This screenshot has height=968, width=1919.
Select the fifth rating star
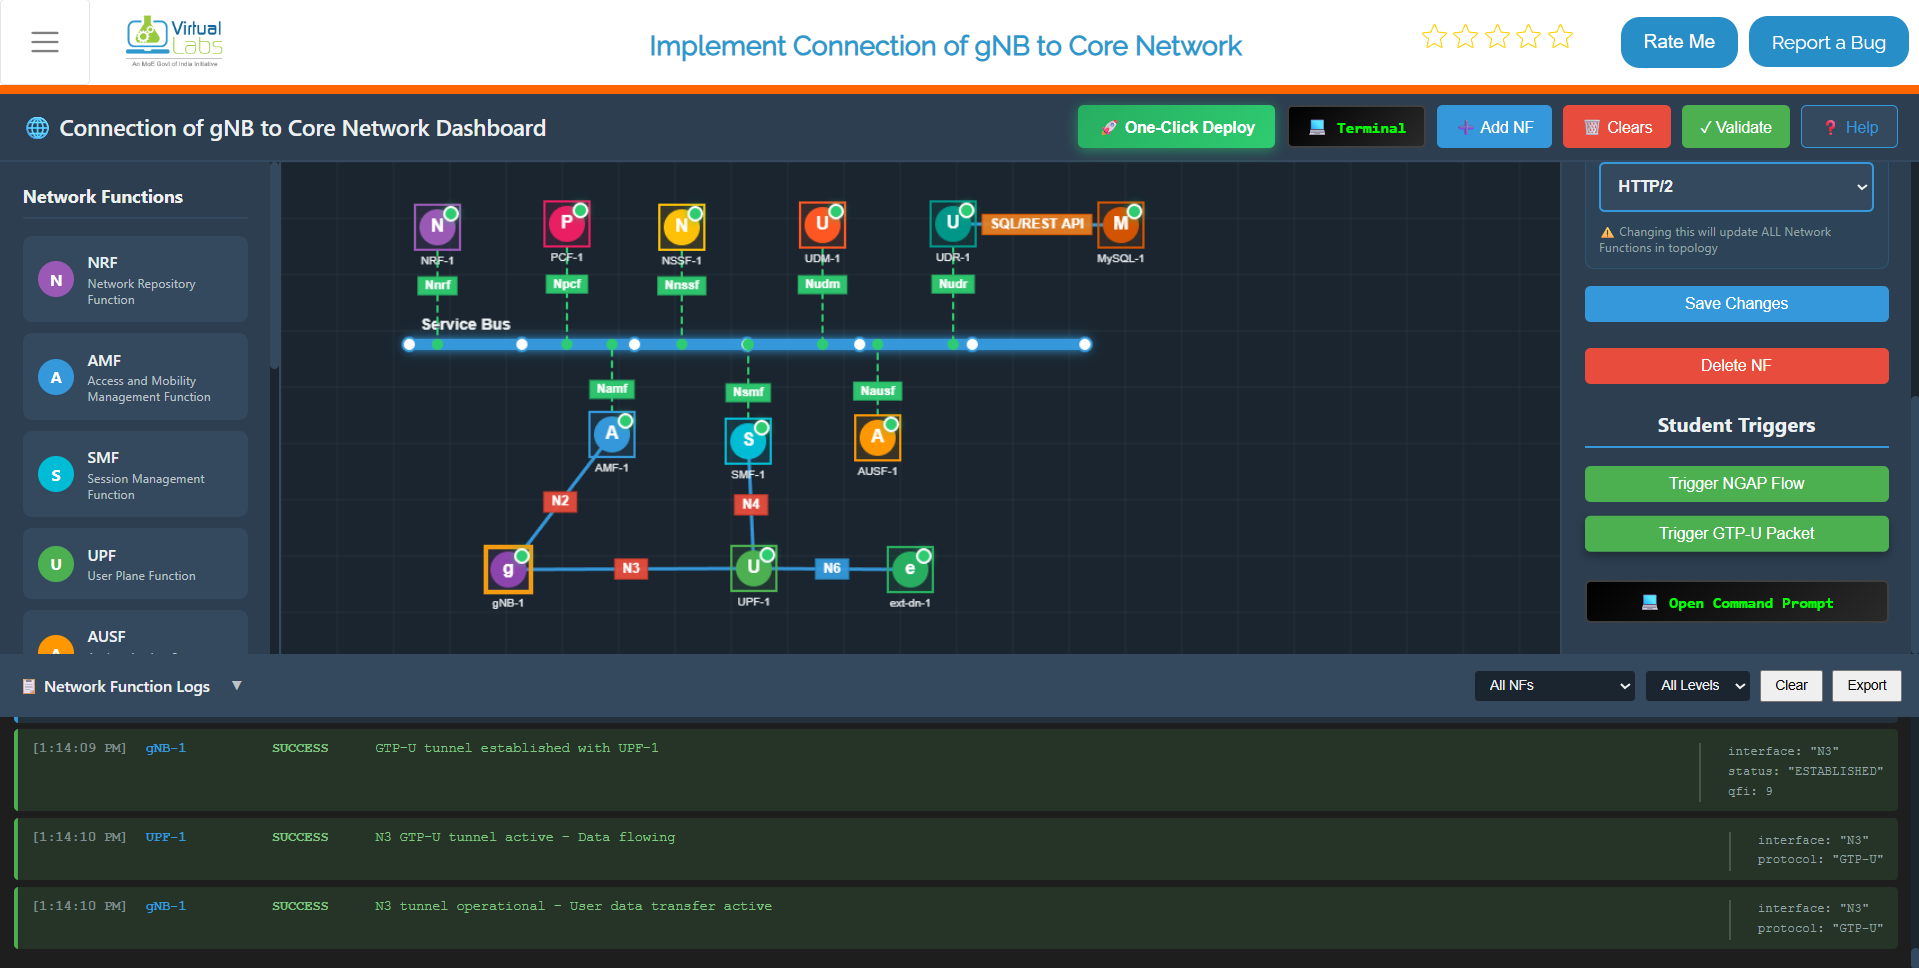[1560, 37]
